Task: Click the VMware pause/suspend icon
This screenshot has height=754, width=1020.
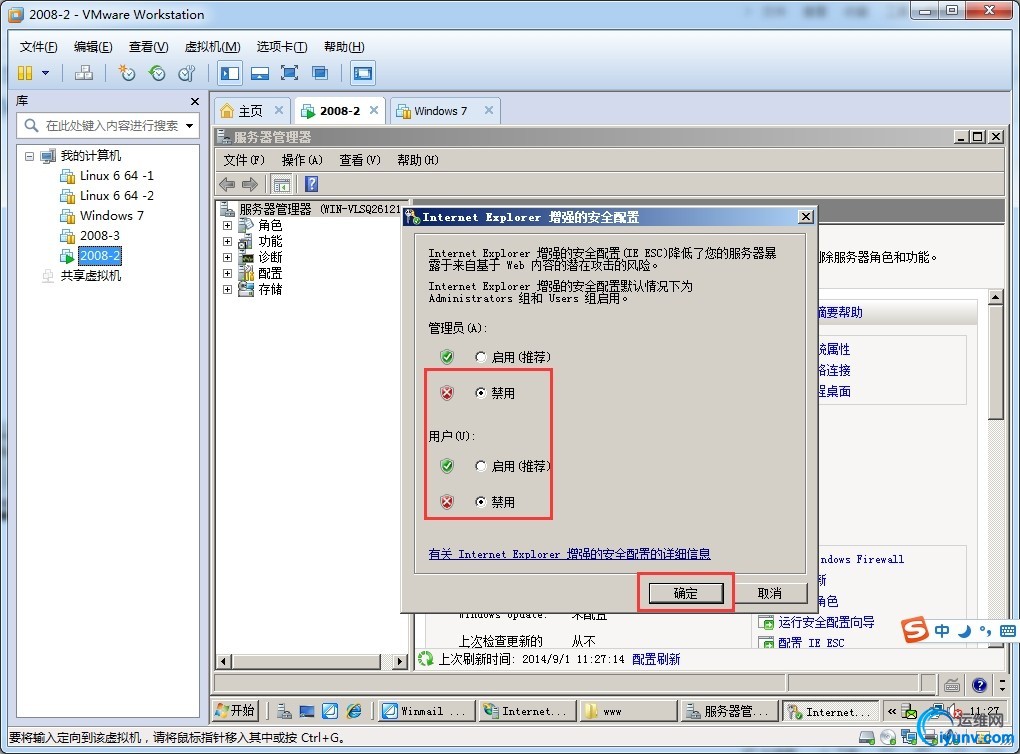Action: pyautogui.click(x=25, y=73)
